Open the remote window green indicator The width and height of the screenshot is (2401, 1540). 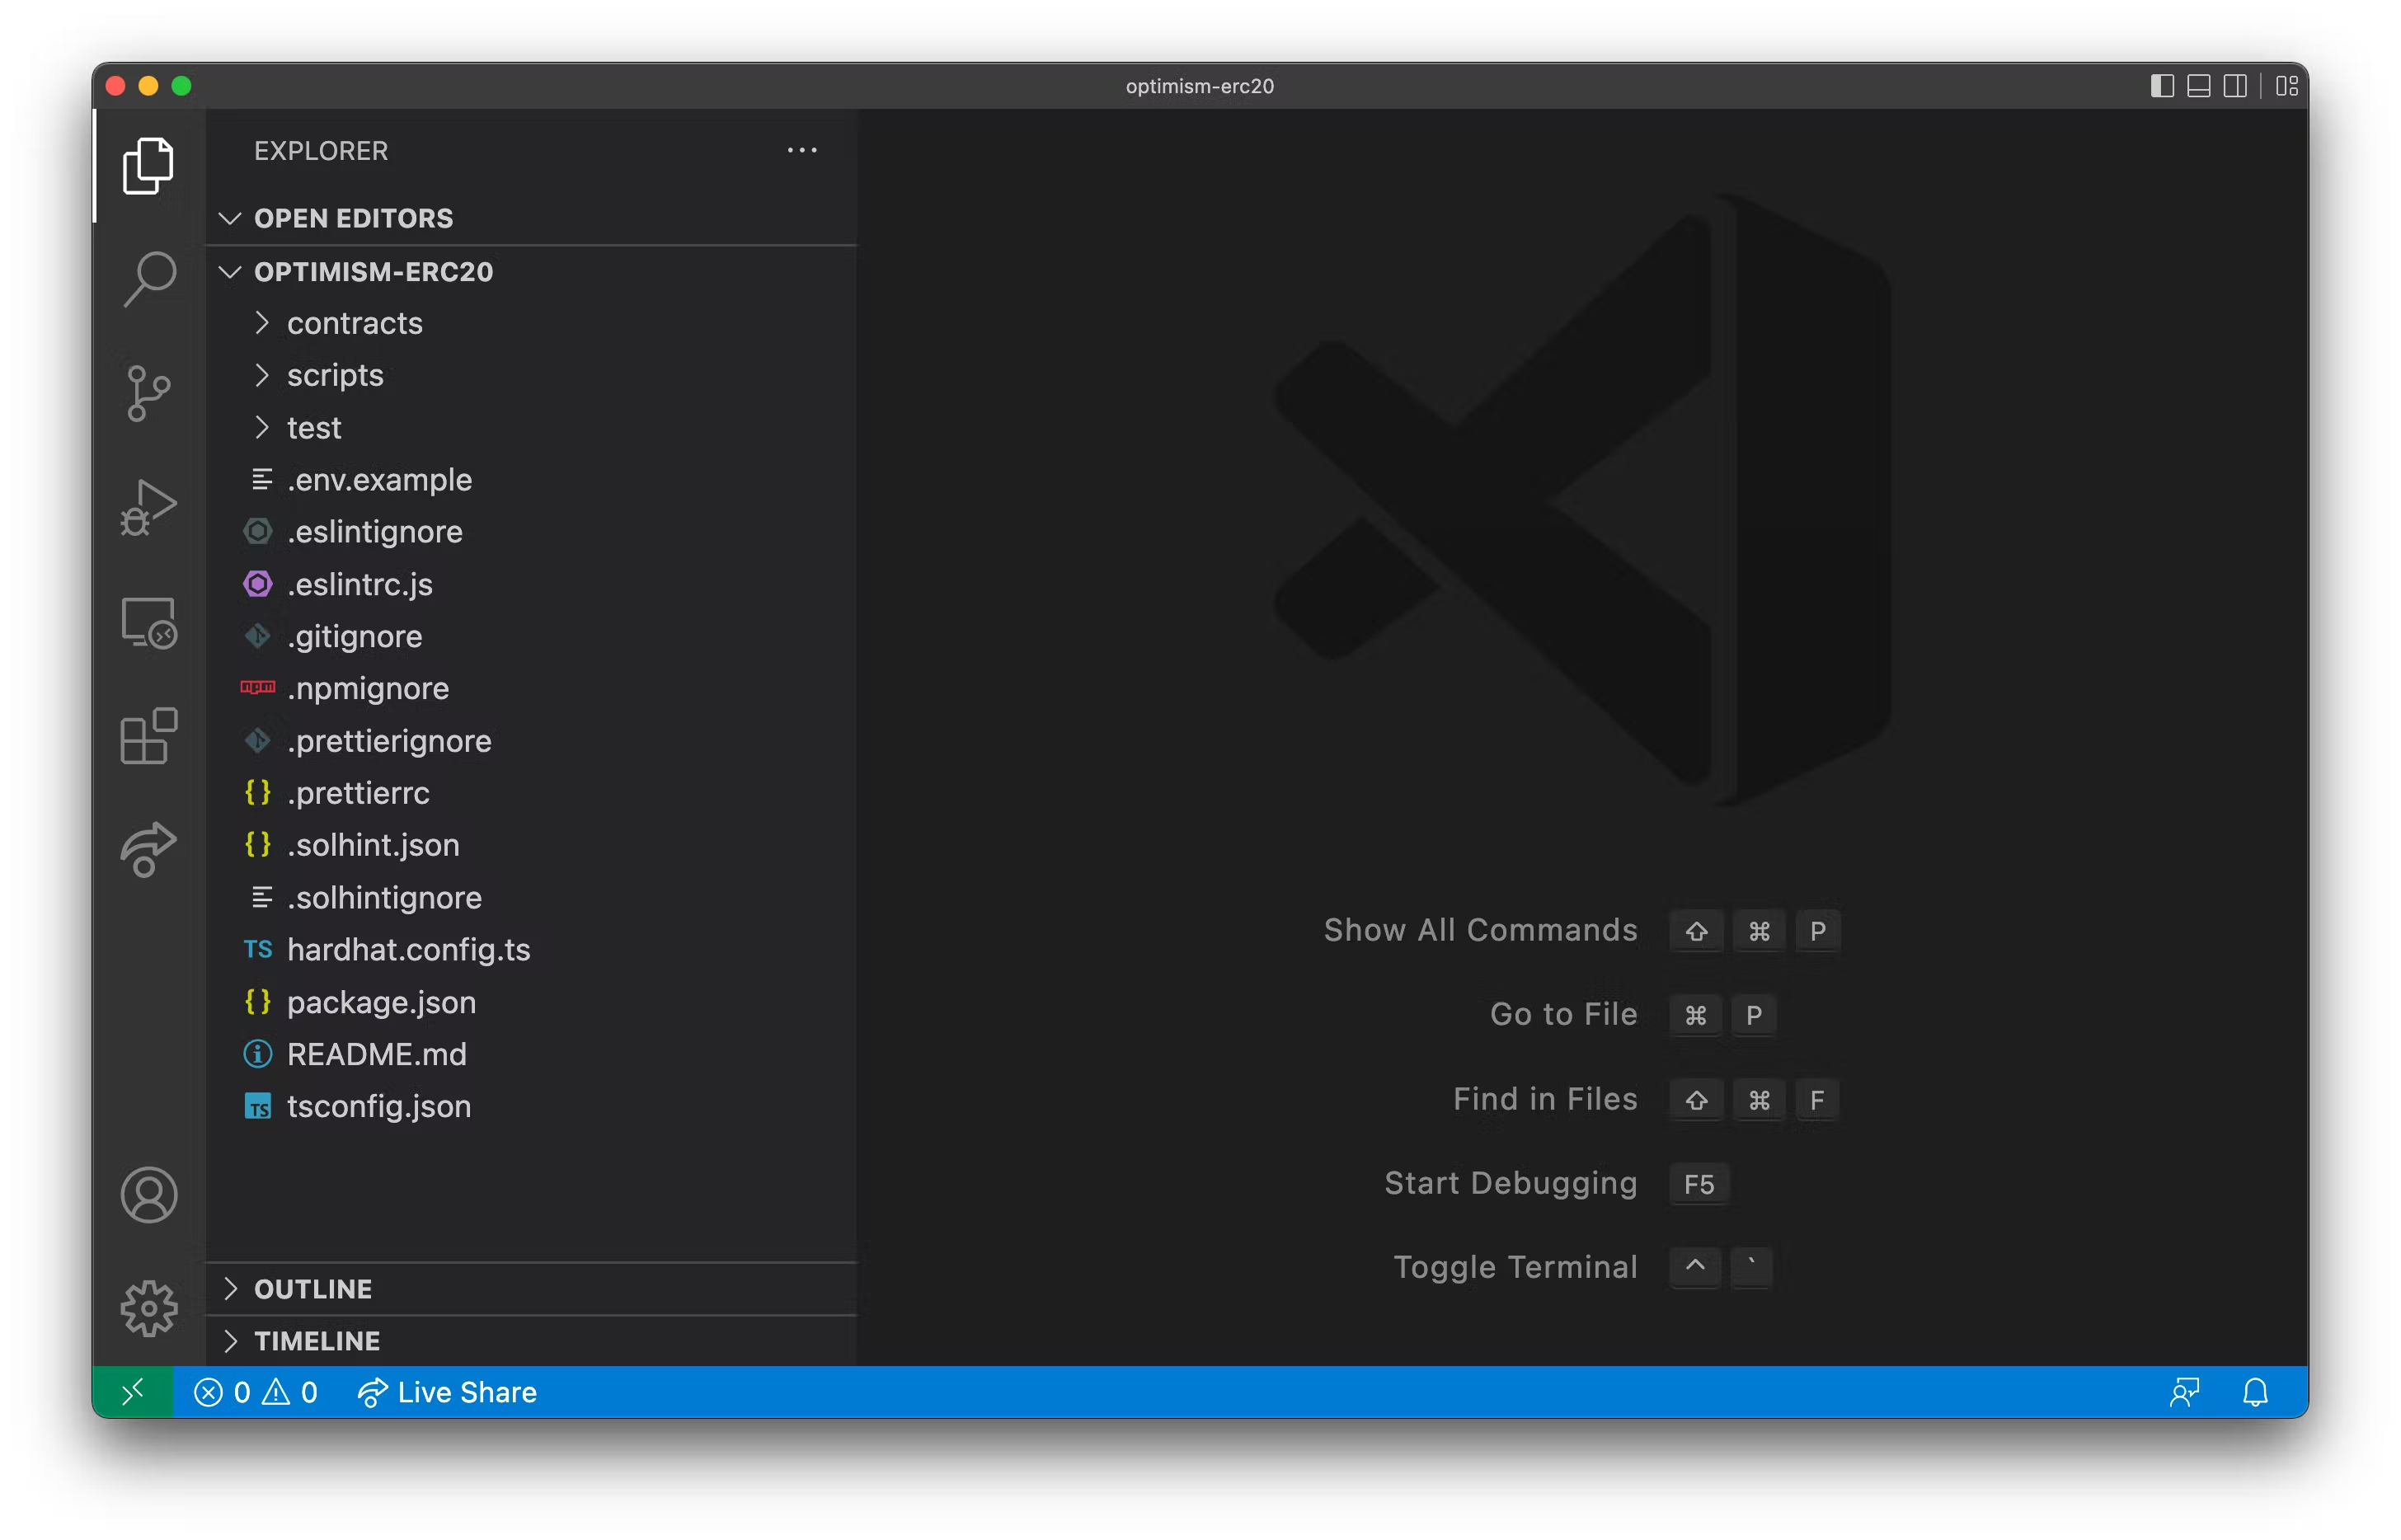[133, 1392]
